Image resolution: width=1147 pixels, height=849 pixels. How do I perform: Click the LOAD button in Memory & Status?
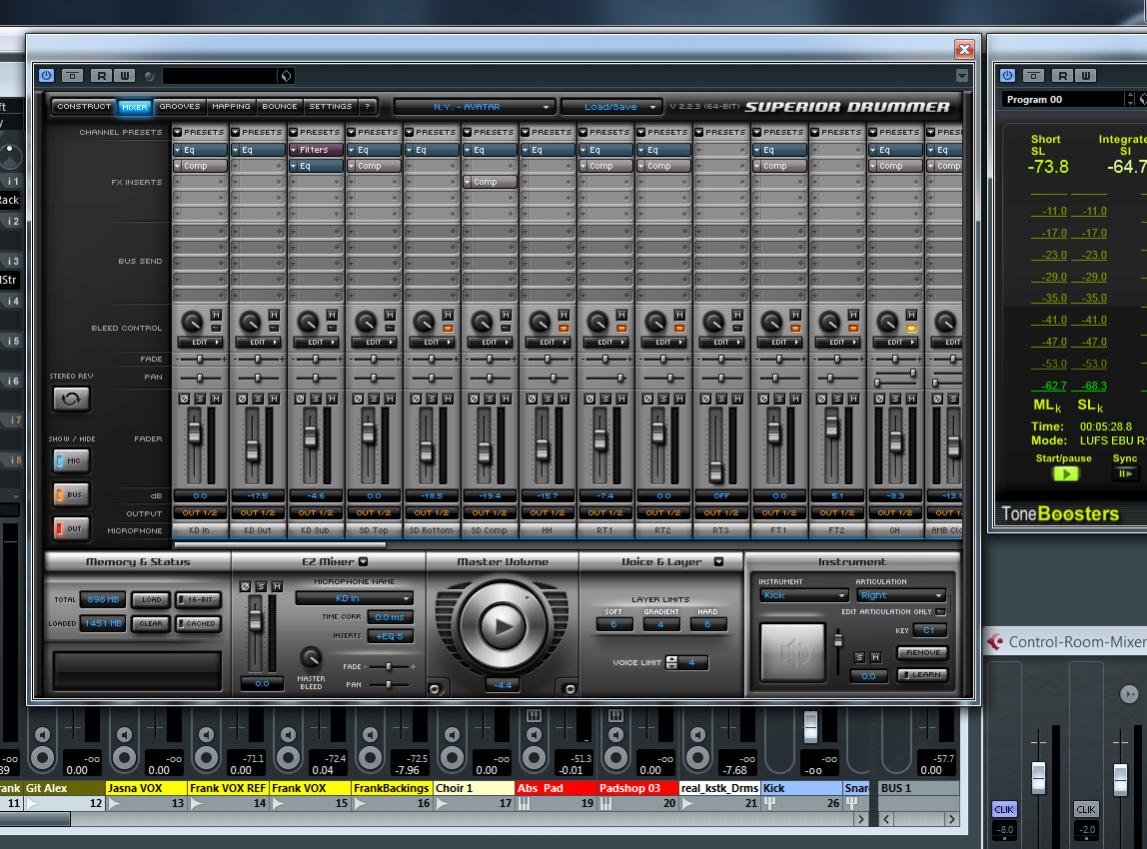(x=151, y=600)
